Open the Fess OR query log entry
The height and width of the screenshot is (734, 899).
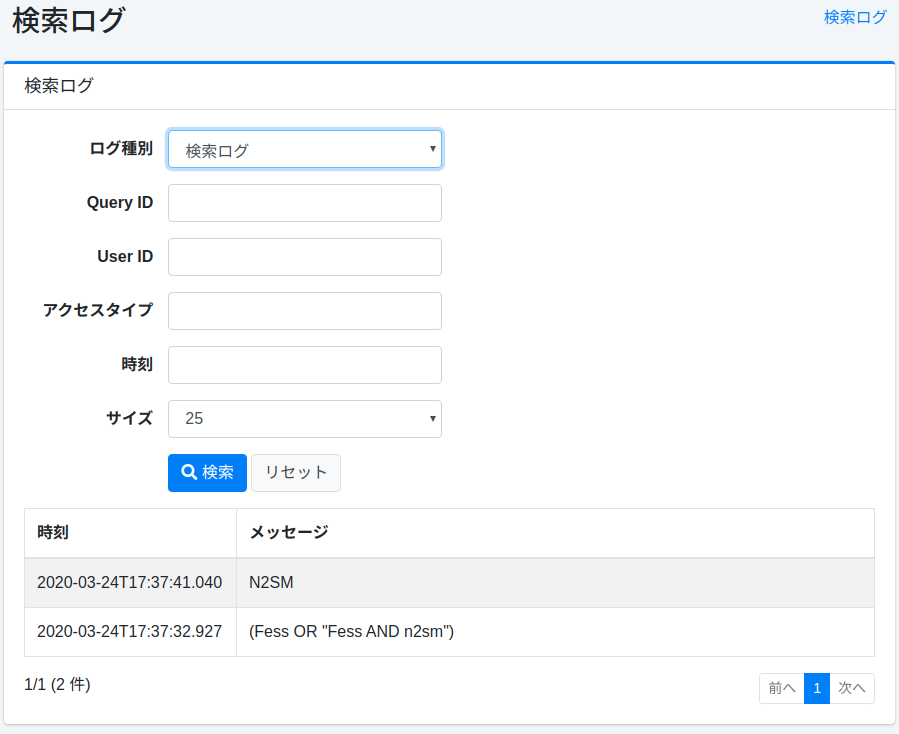coord(350,632)
